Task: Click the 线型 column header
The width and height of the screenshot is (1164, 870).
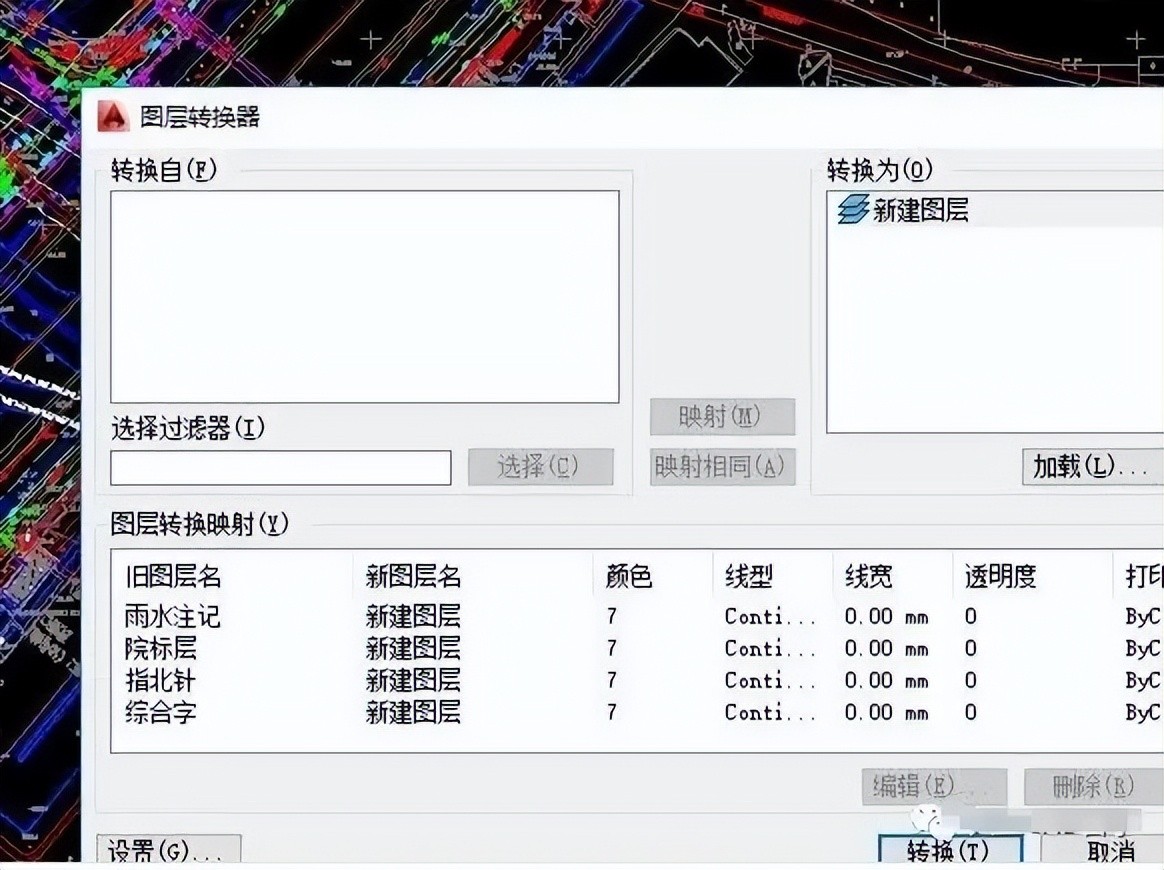Action: [x=749, y=577]
